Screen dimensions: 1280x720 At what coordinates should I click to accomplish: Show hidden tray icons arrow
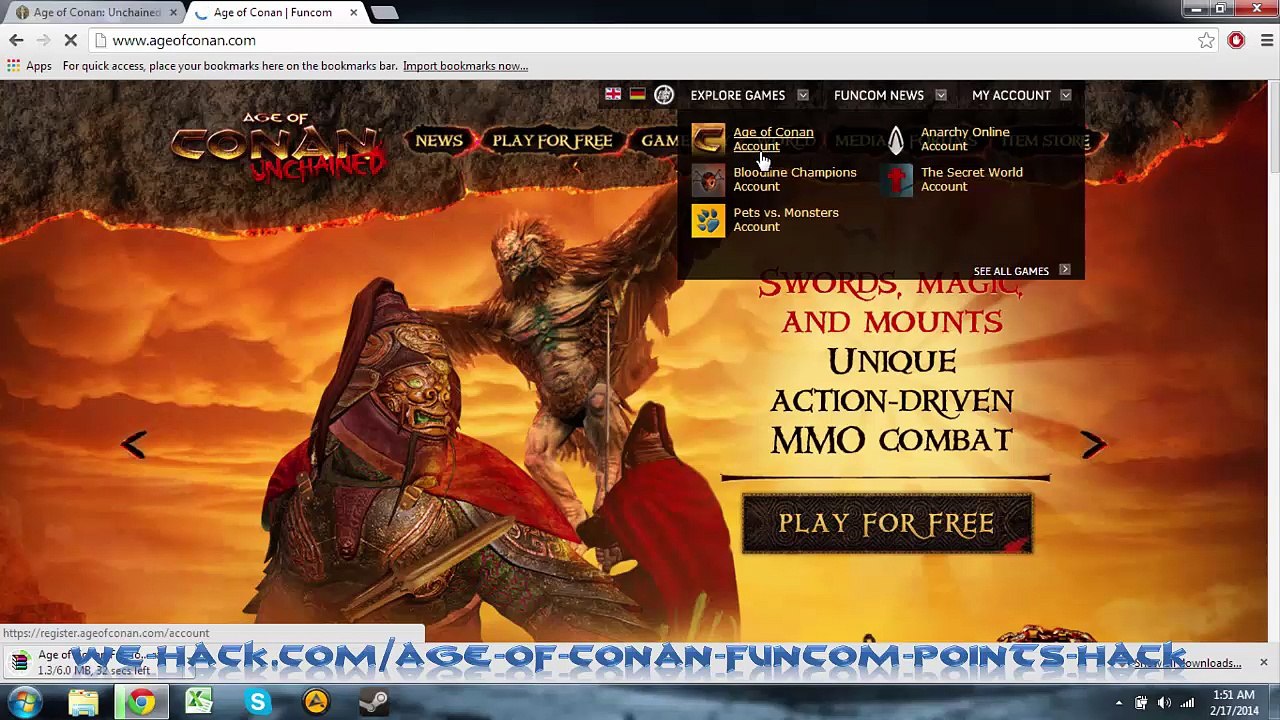1118,702
